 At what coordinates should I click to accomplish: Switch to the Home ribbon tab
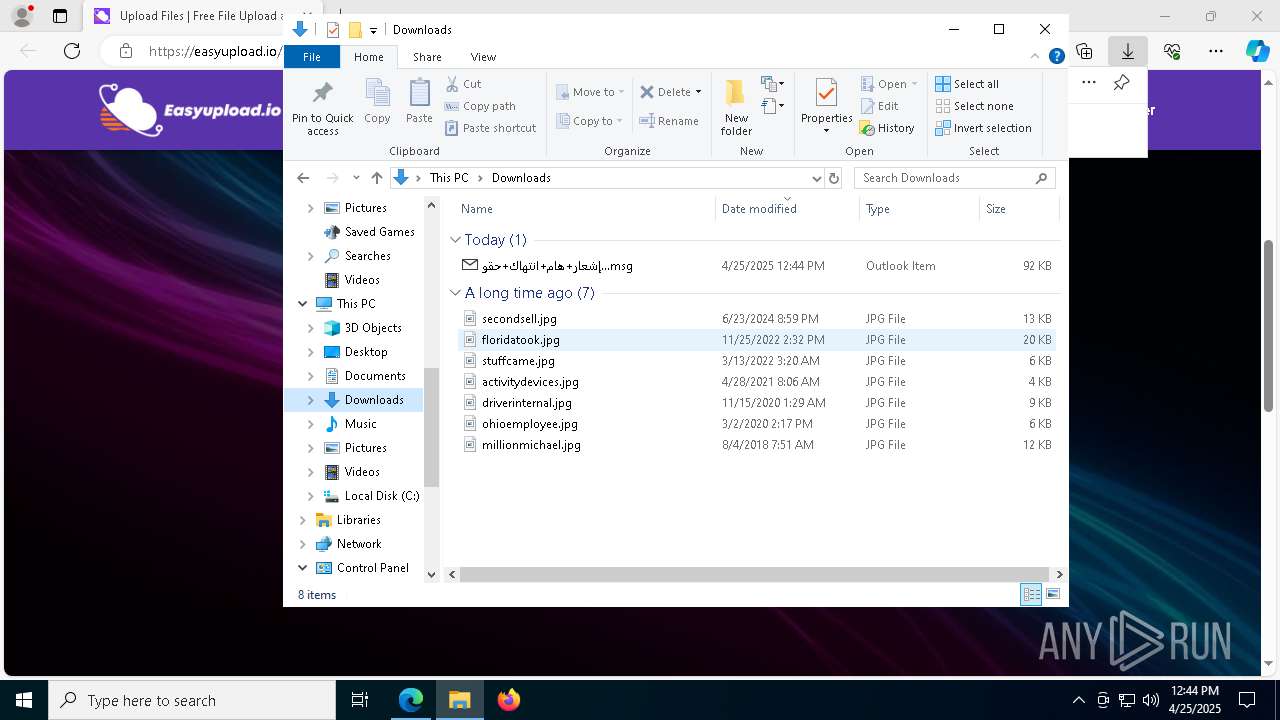pyautogui.click(x=368, y=57)
